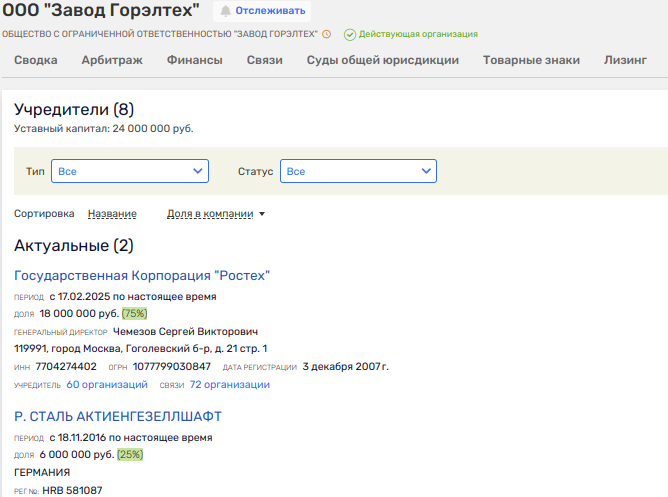Click the green (25%) share badge

[x=130, y=454]
